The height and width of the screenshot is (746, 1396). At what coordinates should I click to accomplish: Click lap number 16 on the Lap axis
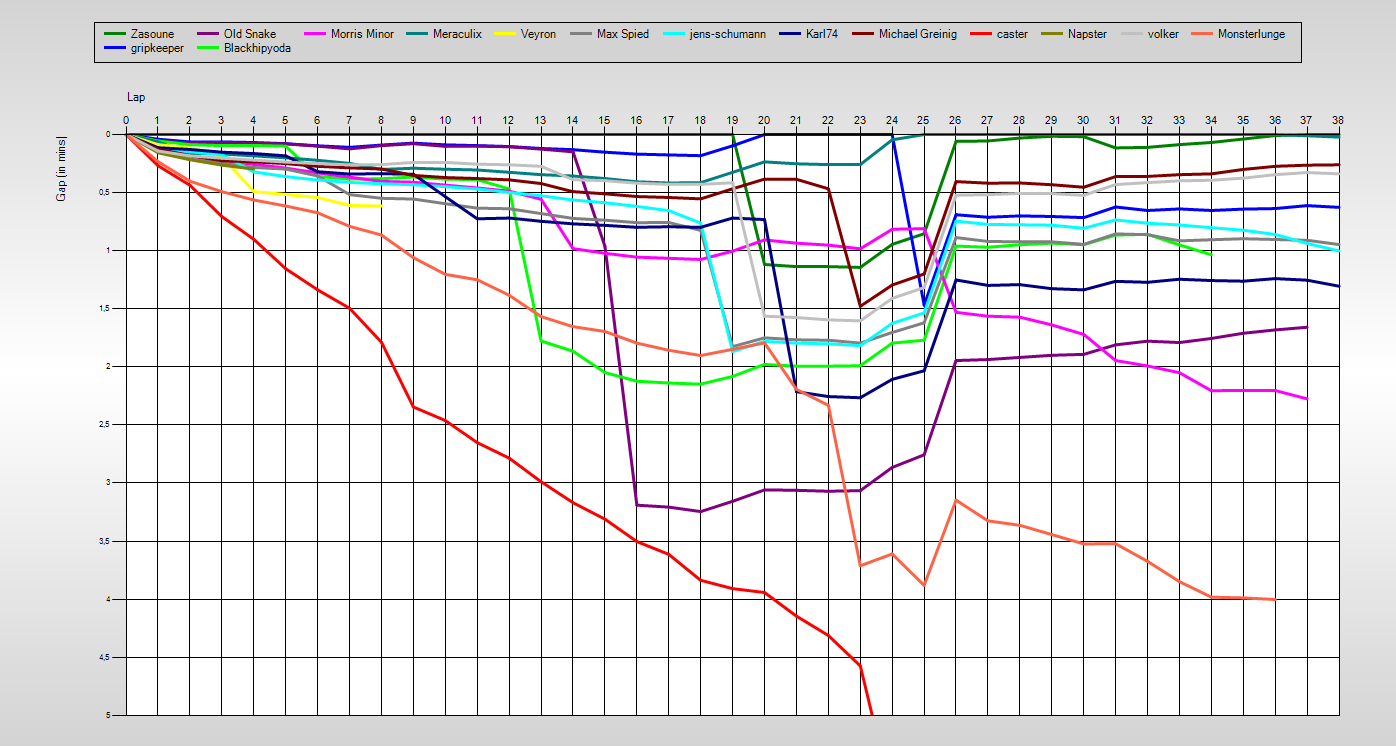click(x=637, y=120)
